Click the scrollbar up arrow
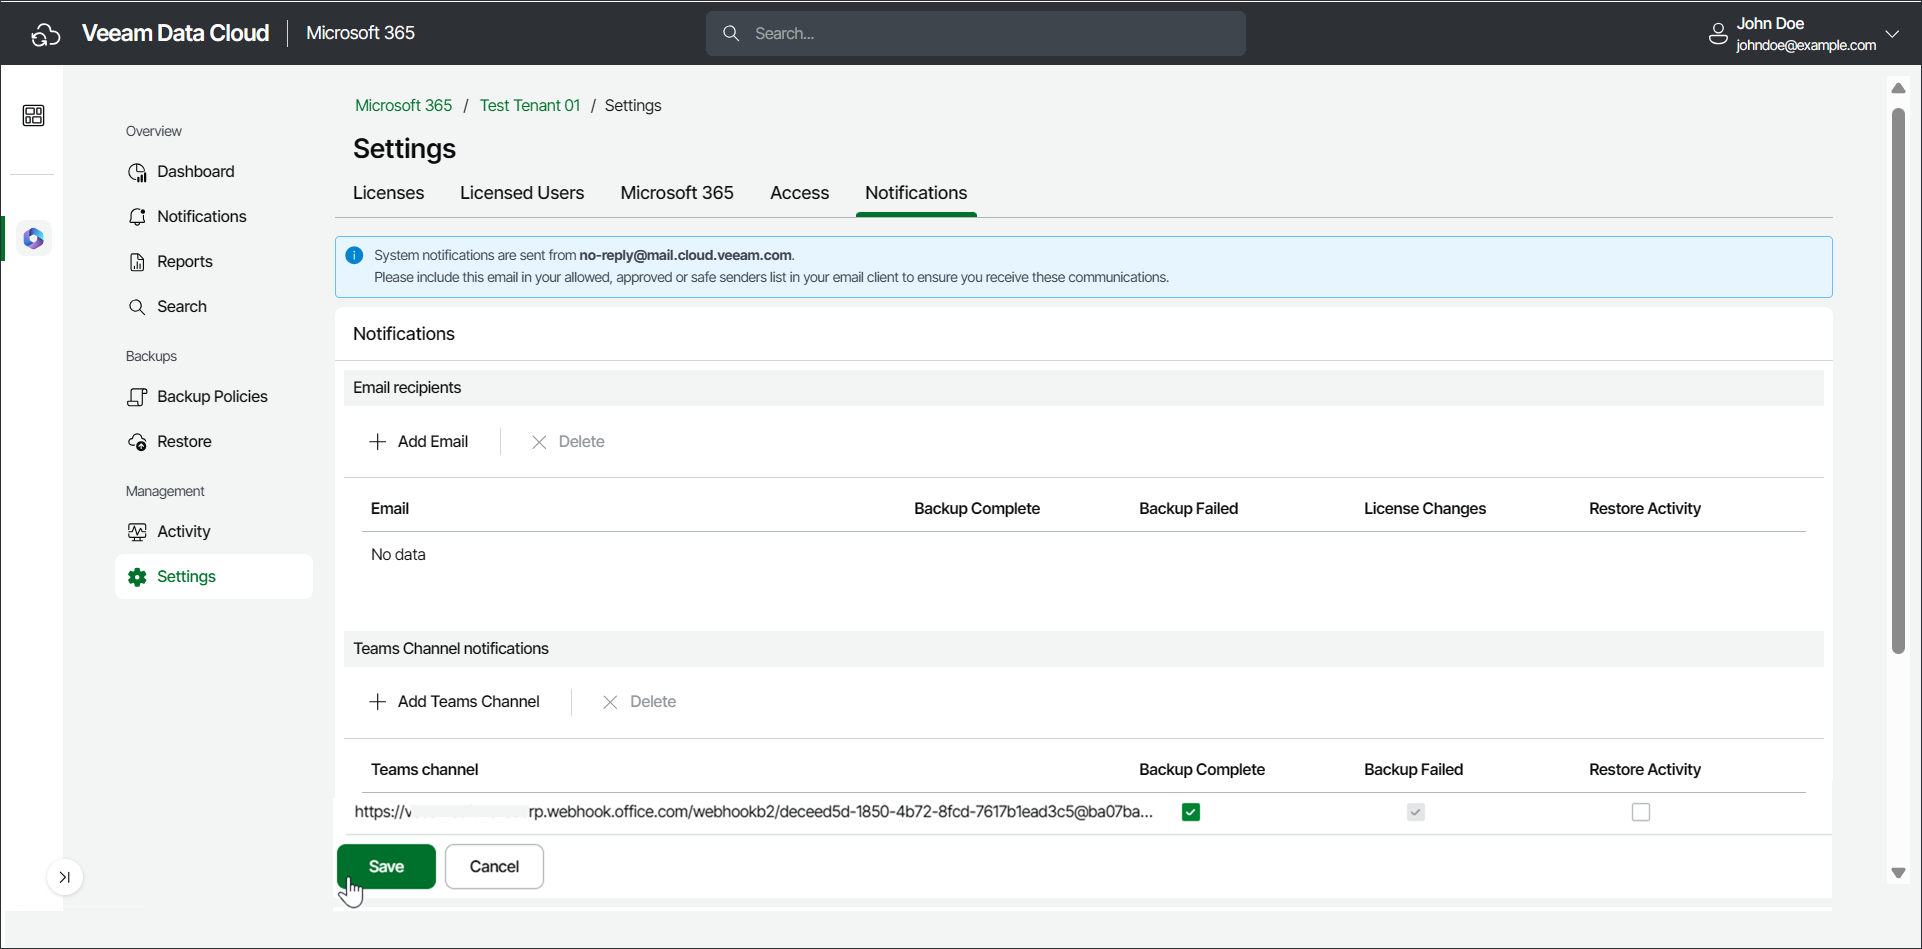Viewport: 1922px width, 949px height. point(1898,88)
